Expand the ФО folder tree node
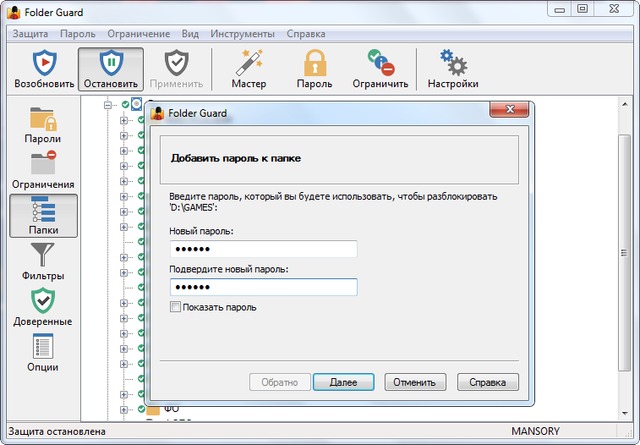This screenshot has height=445, width=640. (125, 408)
